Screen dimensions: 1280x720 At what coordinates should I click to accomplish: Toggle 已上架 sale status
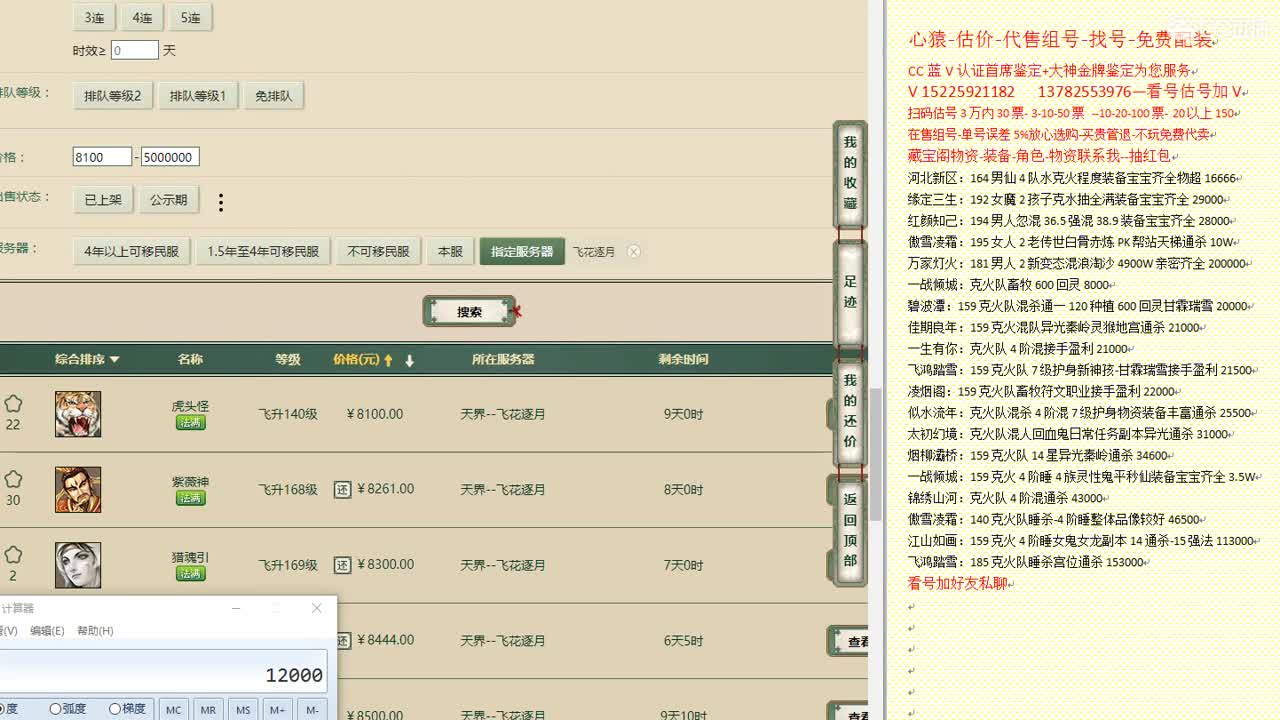click(103, 200)
